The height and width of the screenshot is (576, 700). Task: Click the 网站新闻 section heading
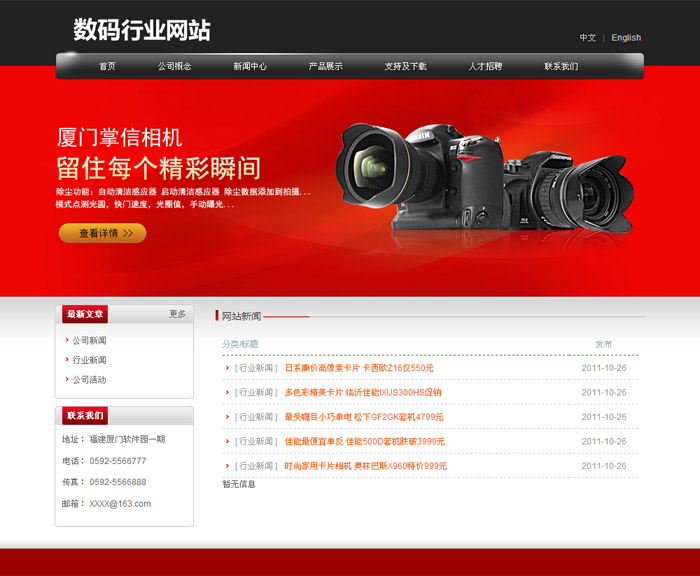tap(242, 316)
